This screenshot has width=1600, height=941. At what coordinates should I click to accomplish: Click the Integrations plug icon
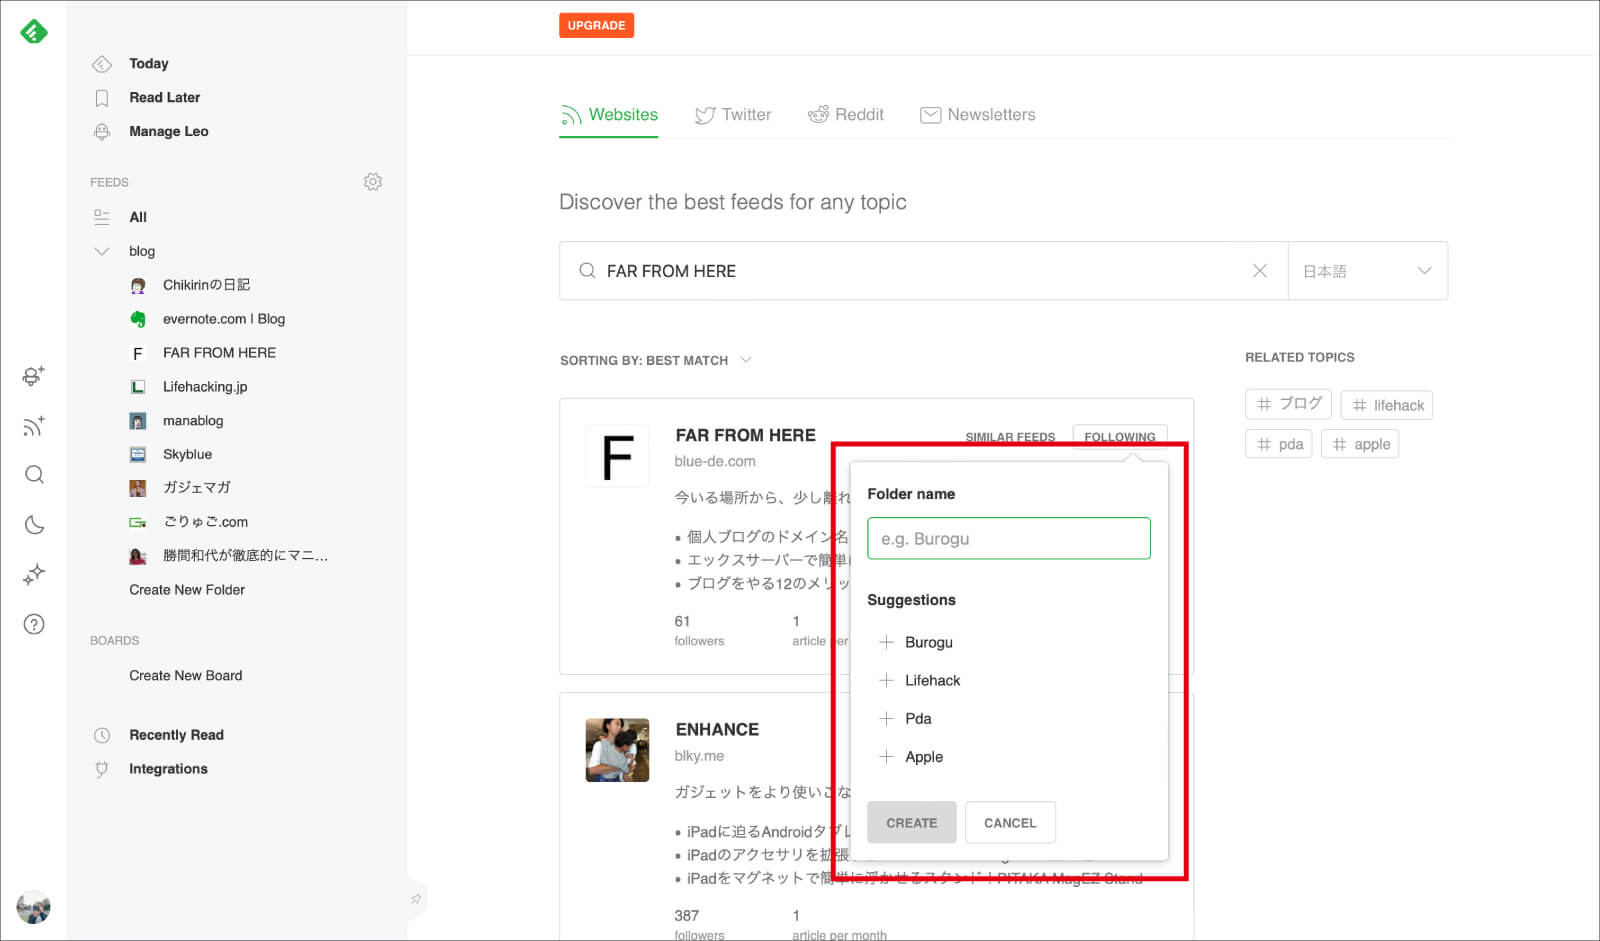point(101,770)
